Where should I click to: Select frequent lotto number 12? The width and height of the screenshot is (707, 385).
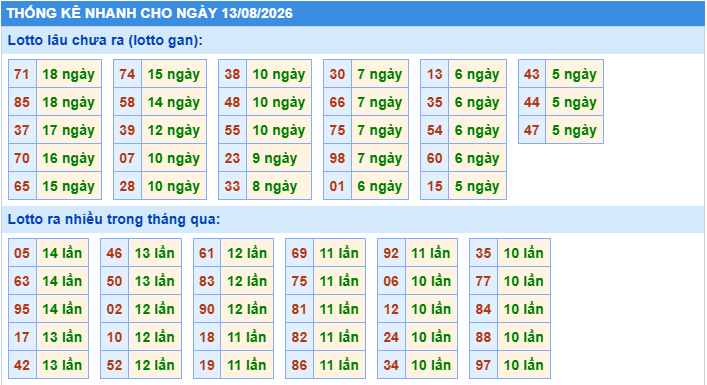coord(391,309)
